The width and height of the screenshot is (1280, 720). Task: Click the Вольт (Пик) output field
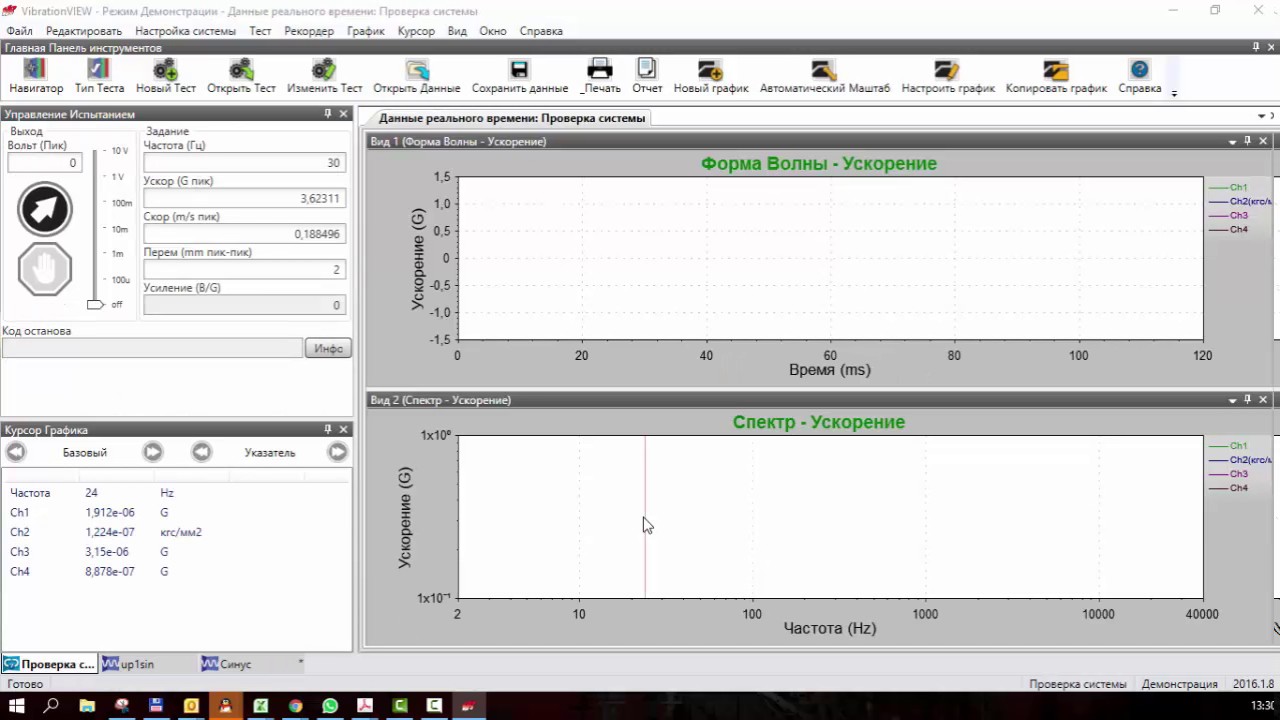44,163
